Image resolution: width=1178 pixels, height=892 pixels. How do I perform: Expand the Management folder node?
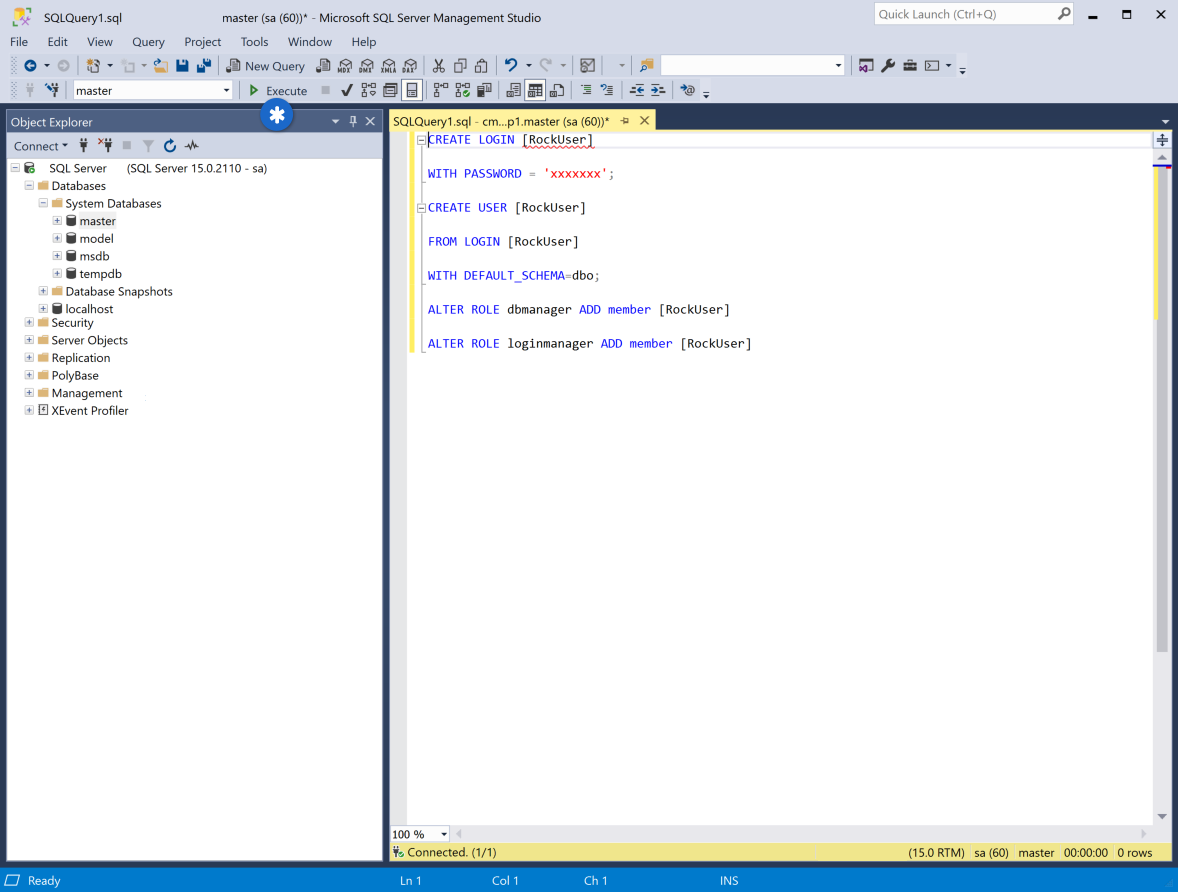pyautogui.click(x=29, y=392)
